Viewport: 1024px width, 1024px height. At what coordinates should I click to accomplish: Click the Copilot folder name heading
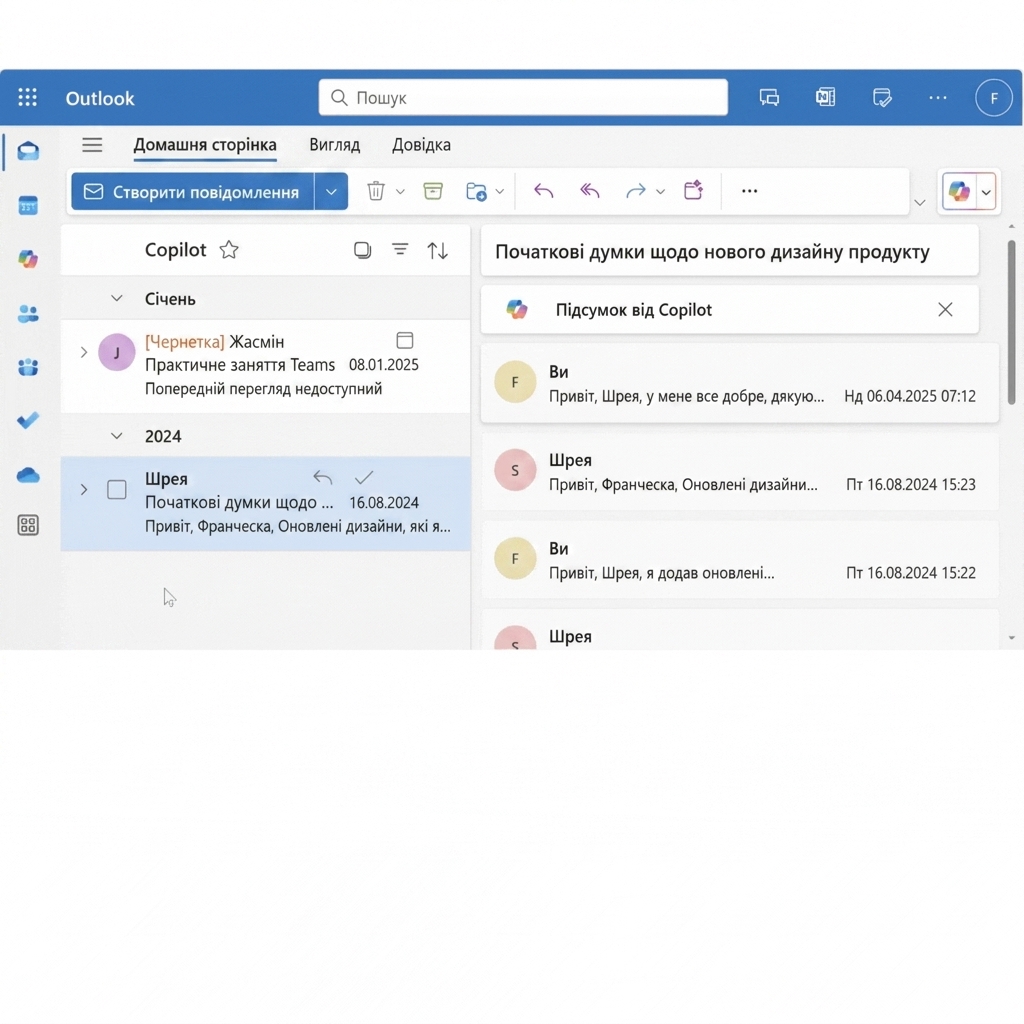coord(175,250)
